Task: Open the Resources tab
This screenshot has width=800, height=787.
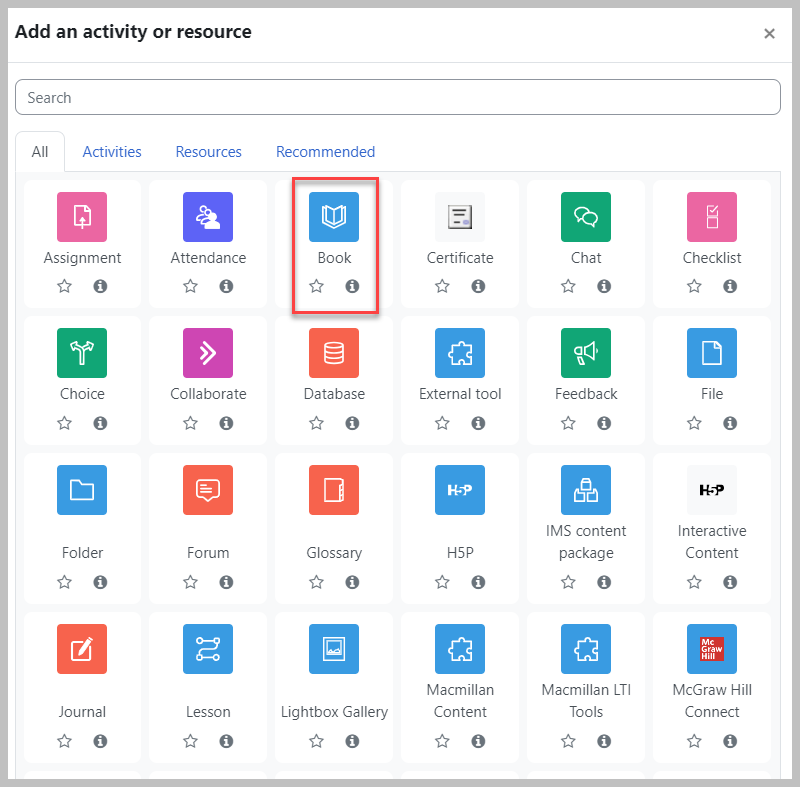Action: point(208,151)
